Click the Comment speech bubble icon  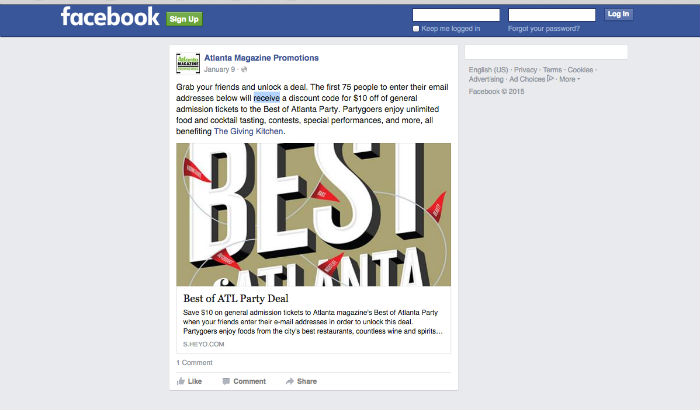click(226, 381)
